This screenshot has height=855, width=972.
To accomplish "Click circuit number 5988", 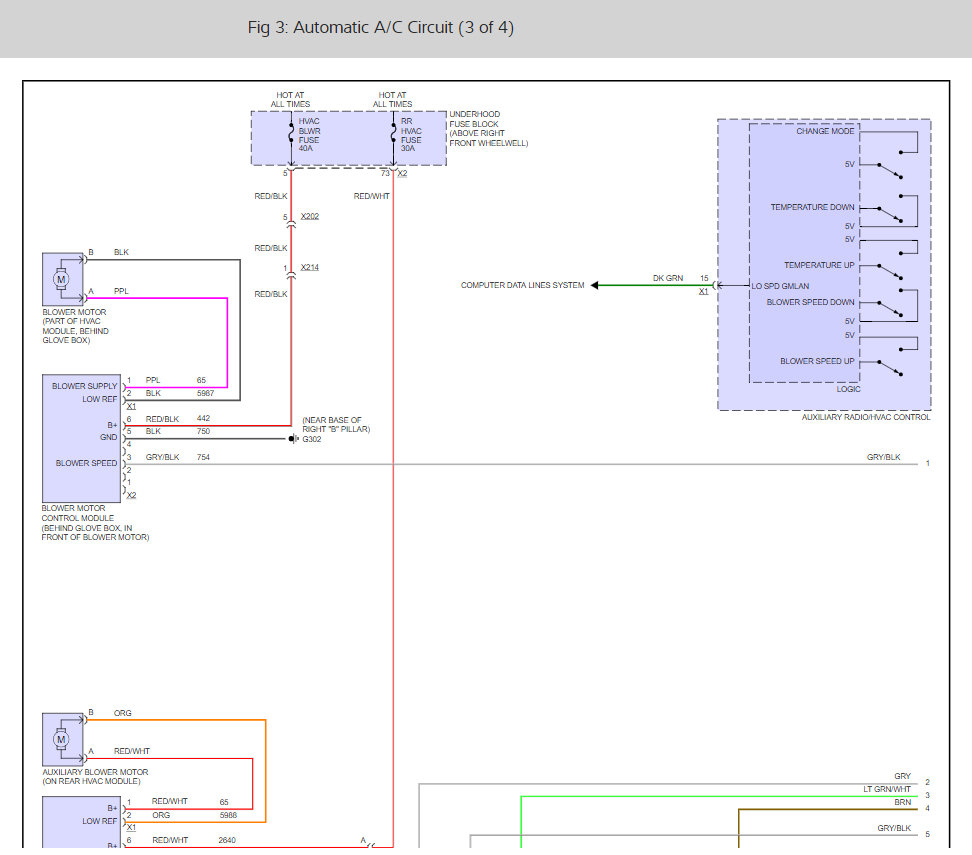I will tap(228, 815).
